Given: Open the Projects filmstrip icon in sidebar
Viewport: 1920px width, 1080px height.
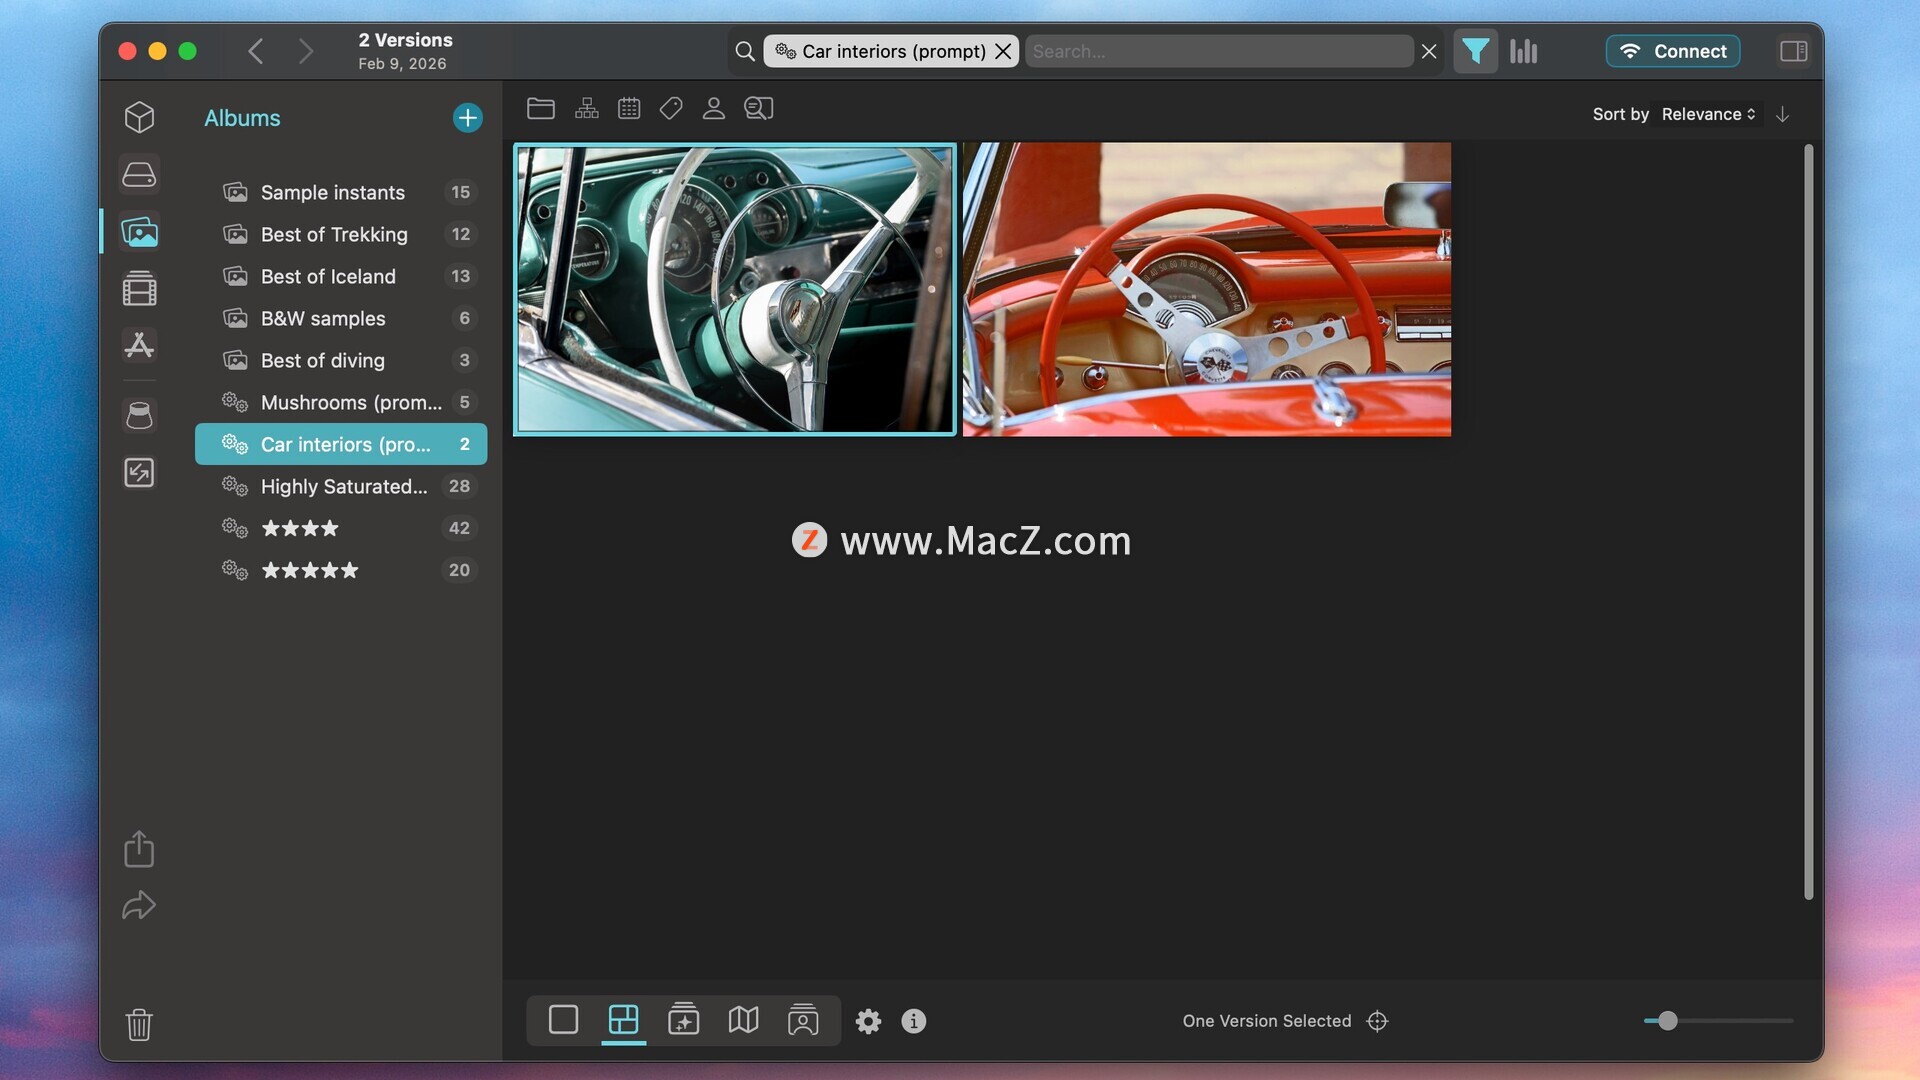Looking at the screenshot, I should [x=139, y=289].
